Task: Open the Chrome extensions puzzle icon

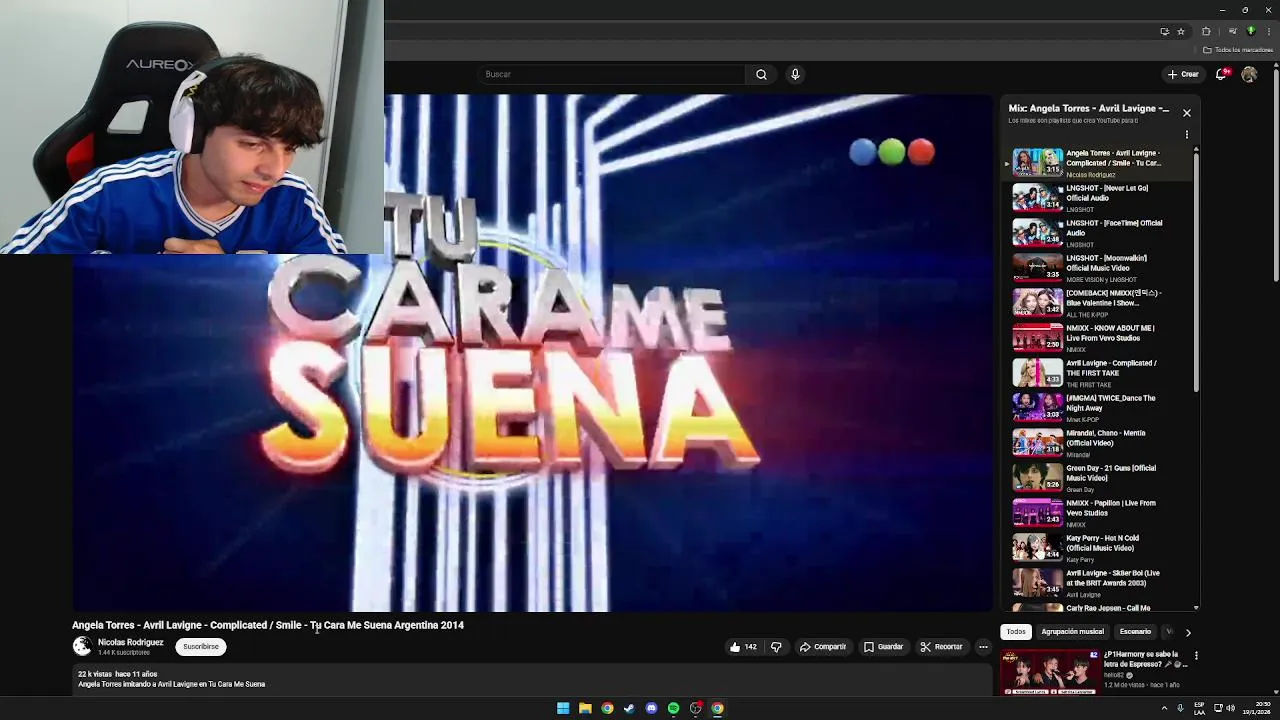Action: pos(1206,31)
